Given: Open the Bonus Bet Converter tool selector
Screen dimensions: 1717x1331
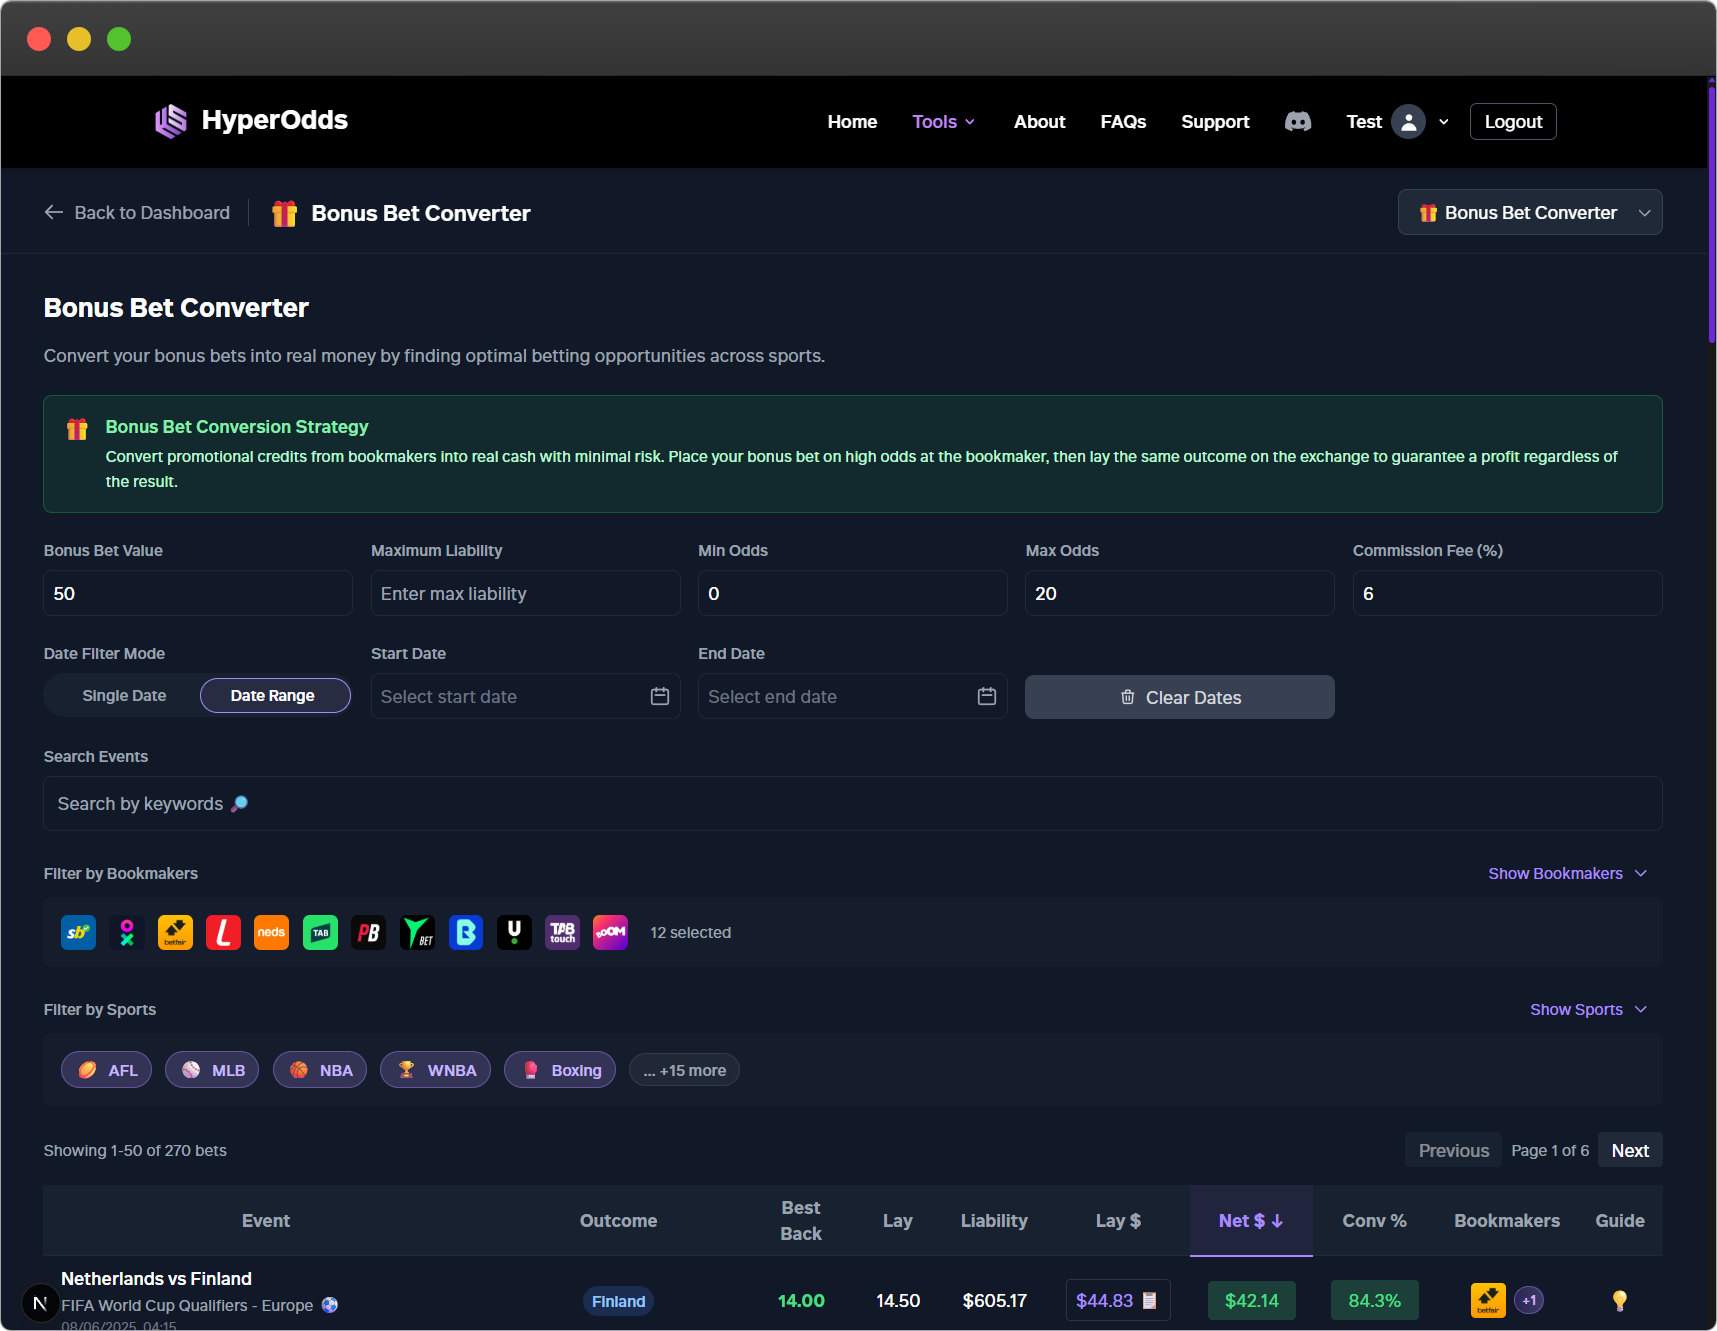Looking at the screenshot, I should pyautogui.click(x=1530, y=212).
